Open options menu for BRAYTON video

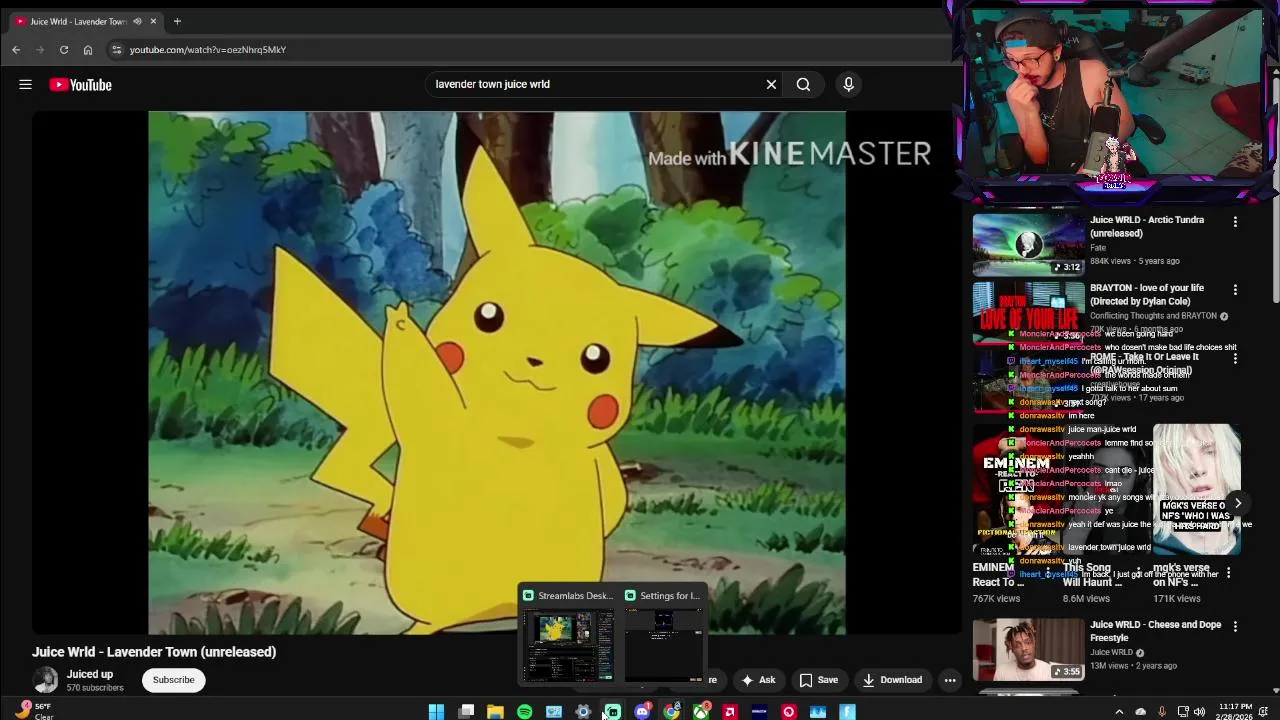(1235, 290)
